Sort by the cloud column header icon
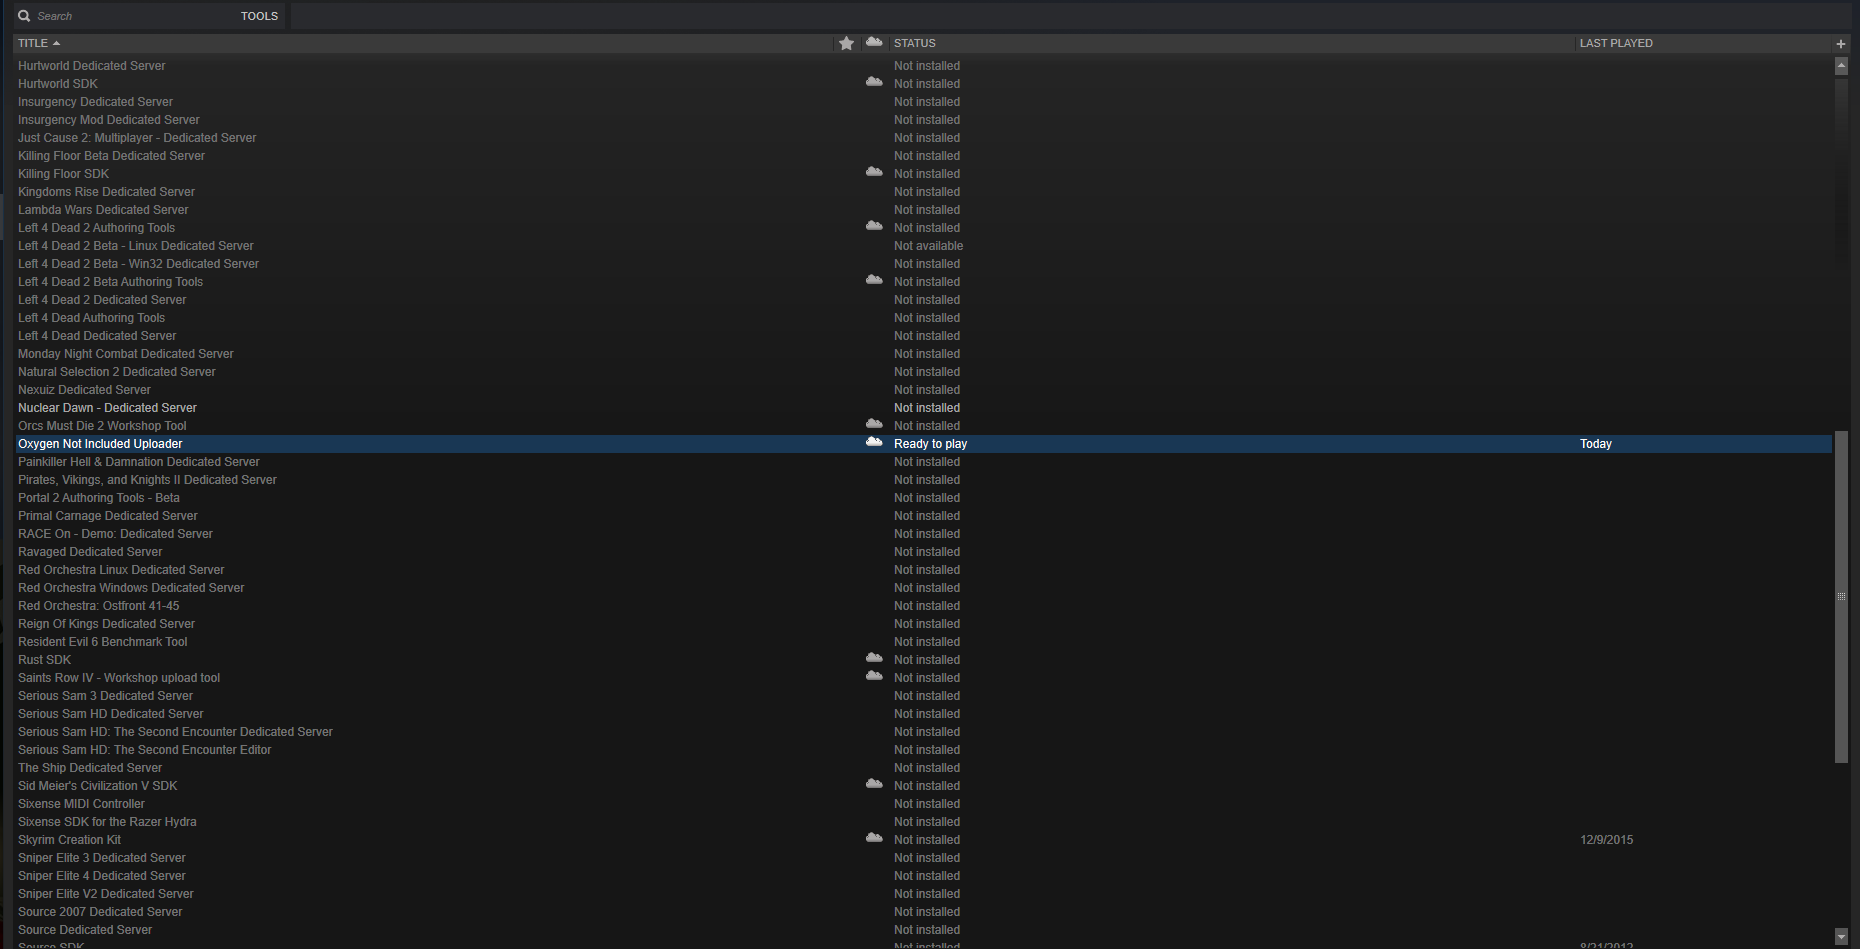This screenshot has height=949, width=1860. (874, 42)
